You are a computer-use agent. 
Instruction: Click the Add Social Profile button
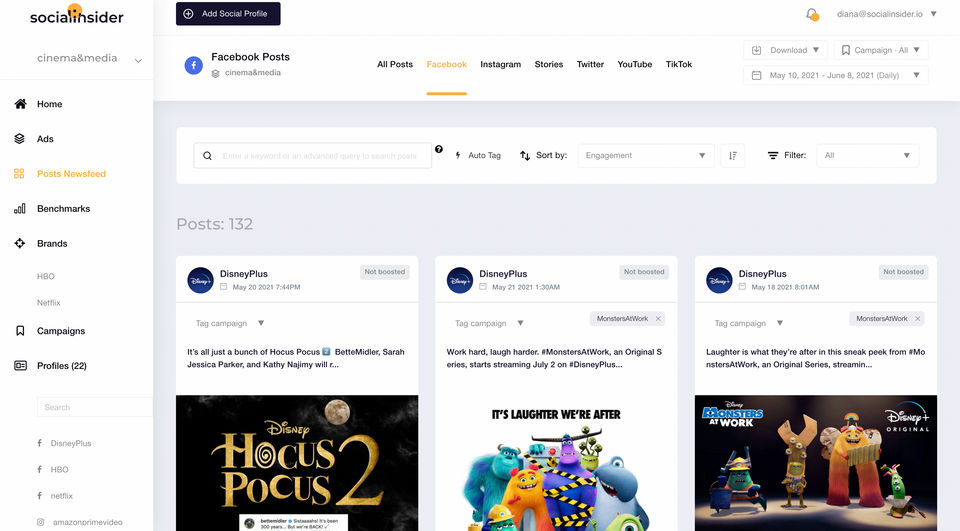point(228,13)
